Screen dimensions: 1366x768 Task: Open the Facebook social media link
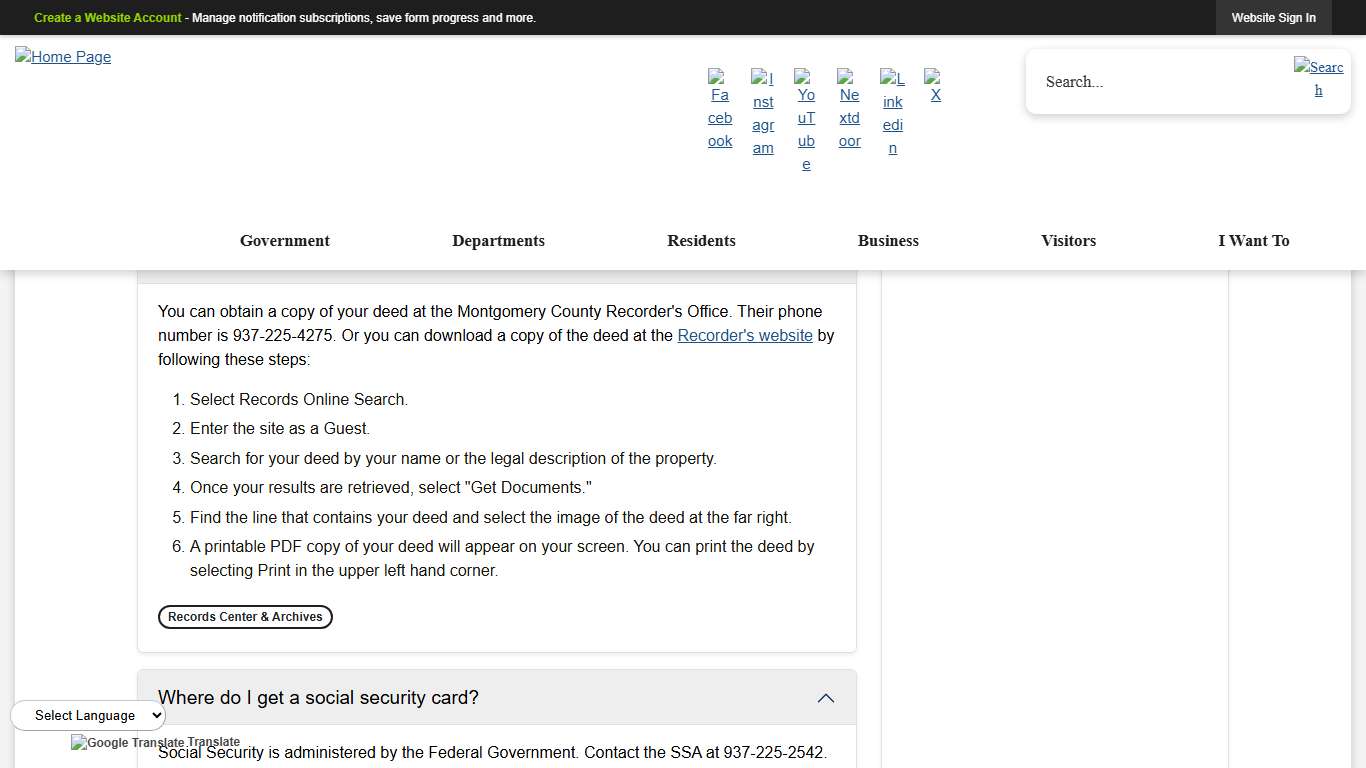pos(719,110)
